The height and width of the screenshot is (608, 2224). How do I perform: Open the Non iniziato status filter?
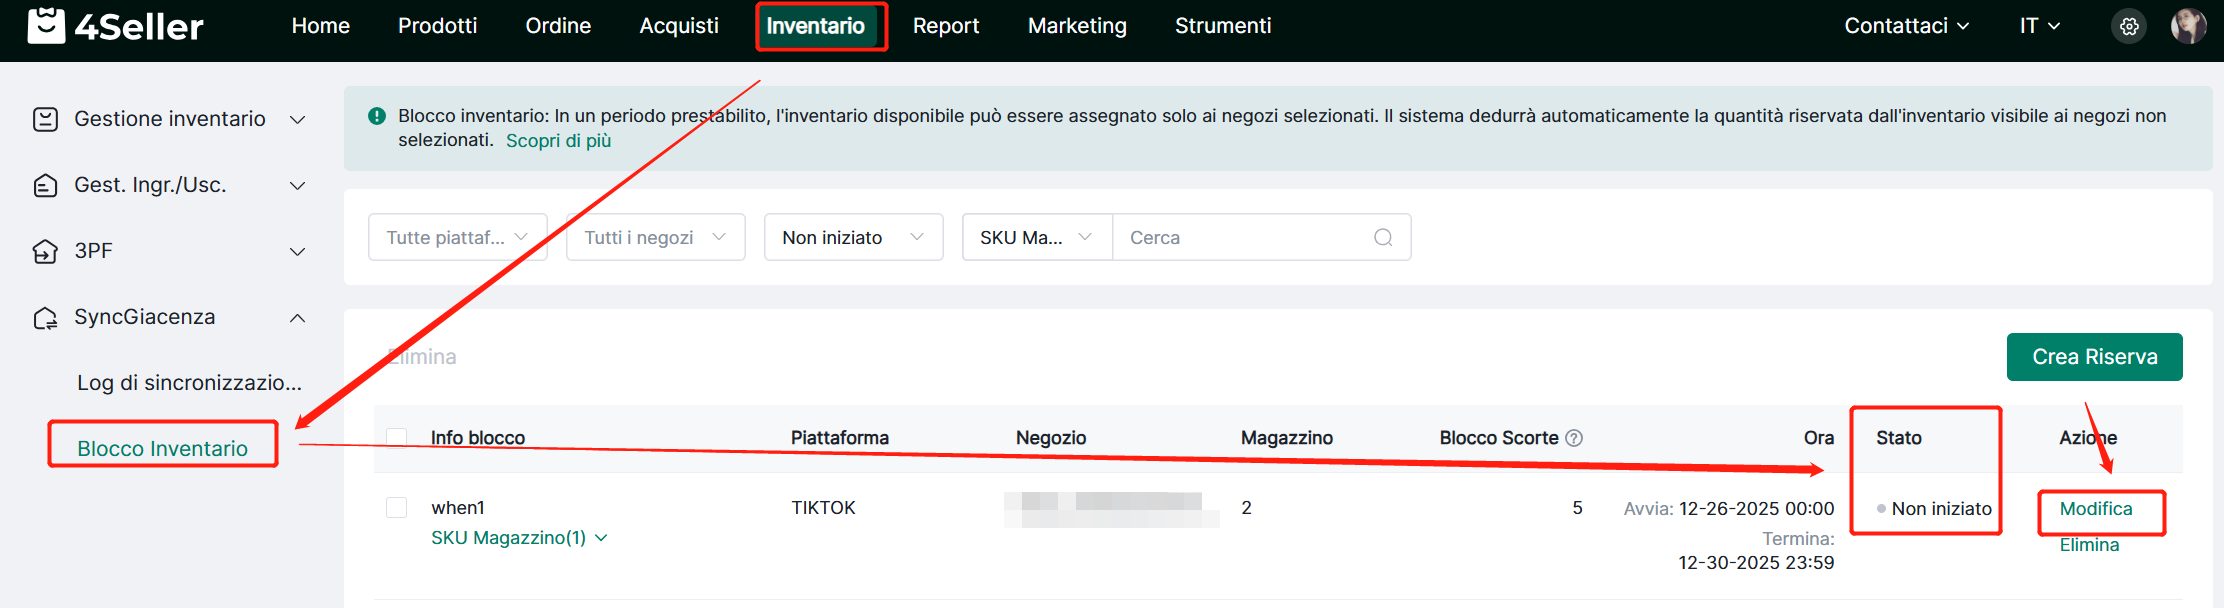tap(853, 237)
